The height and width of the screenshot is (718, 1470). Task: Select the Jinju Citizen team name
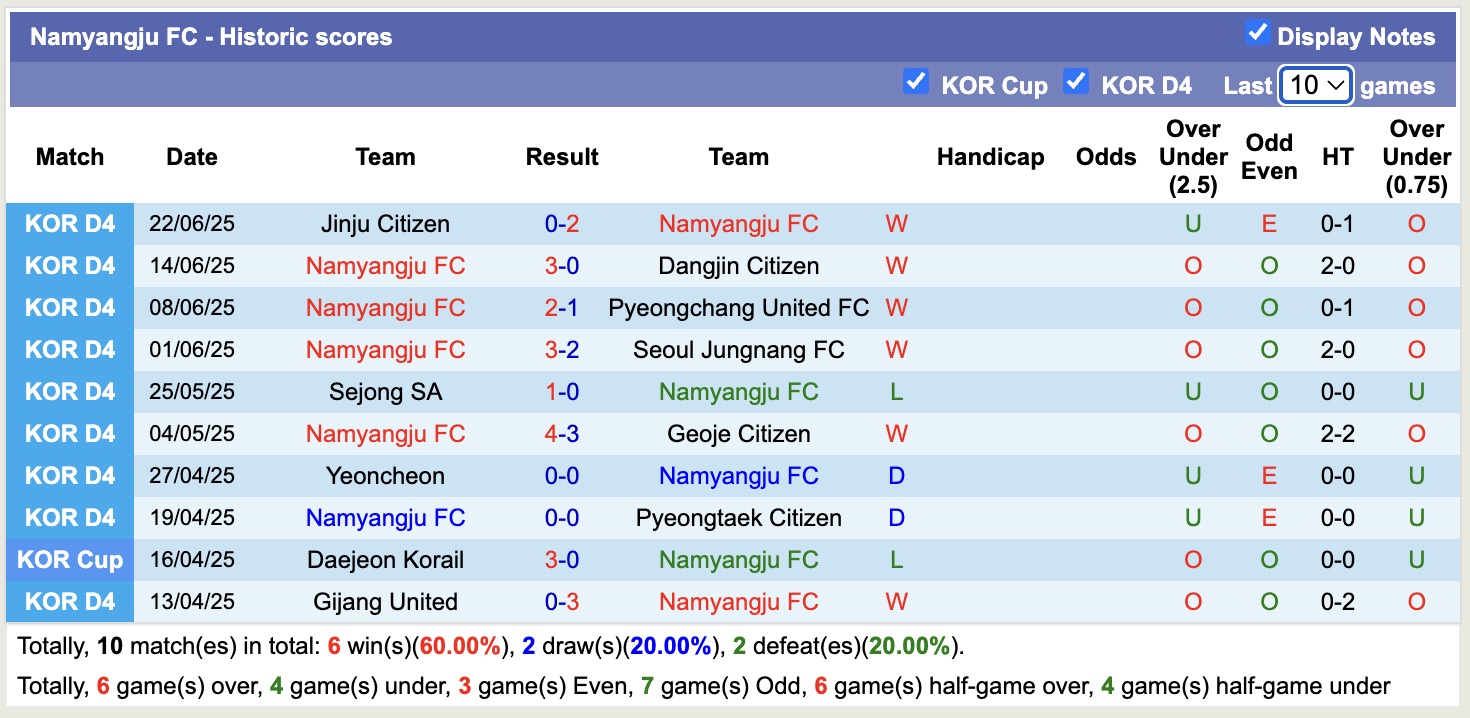coord(385,224)
